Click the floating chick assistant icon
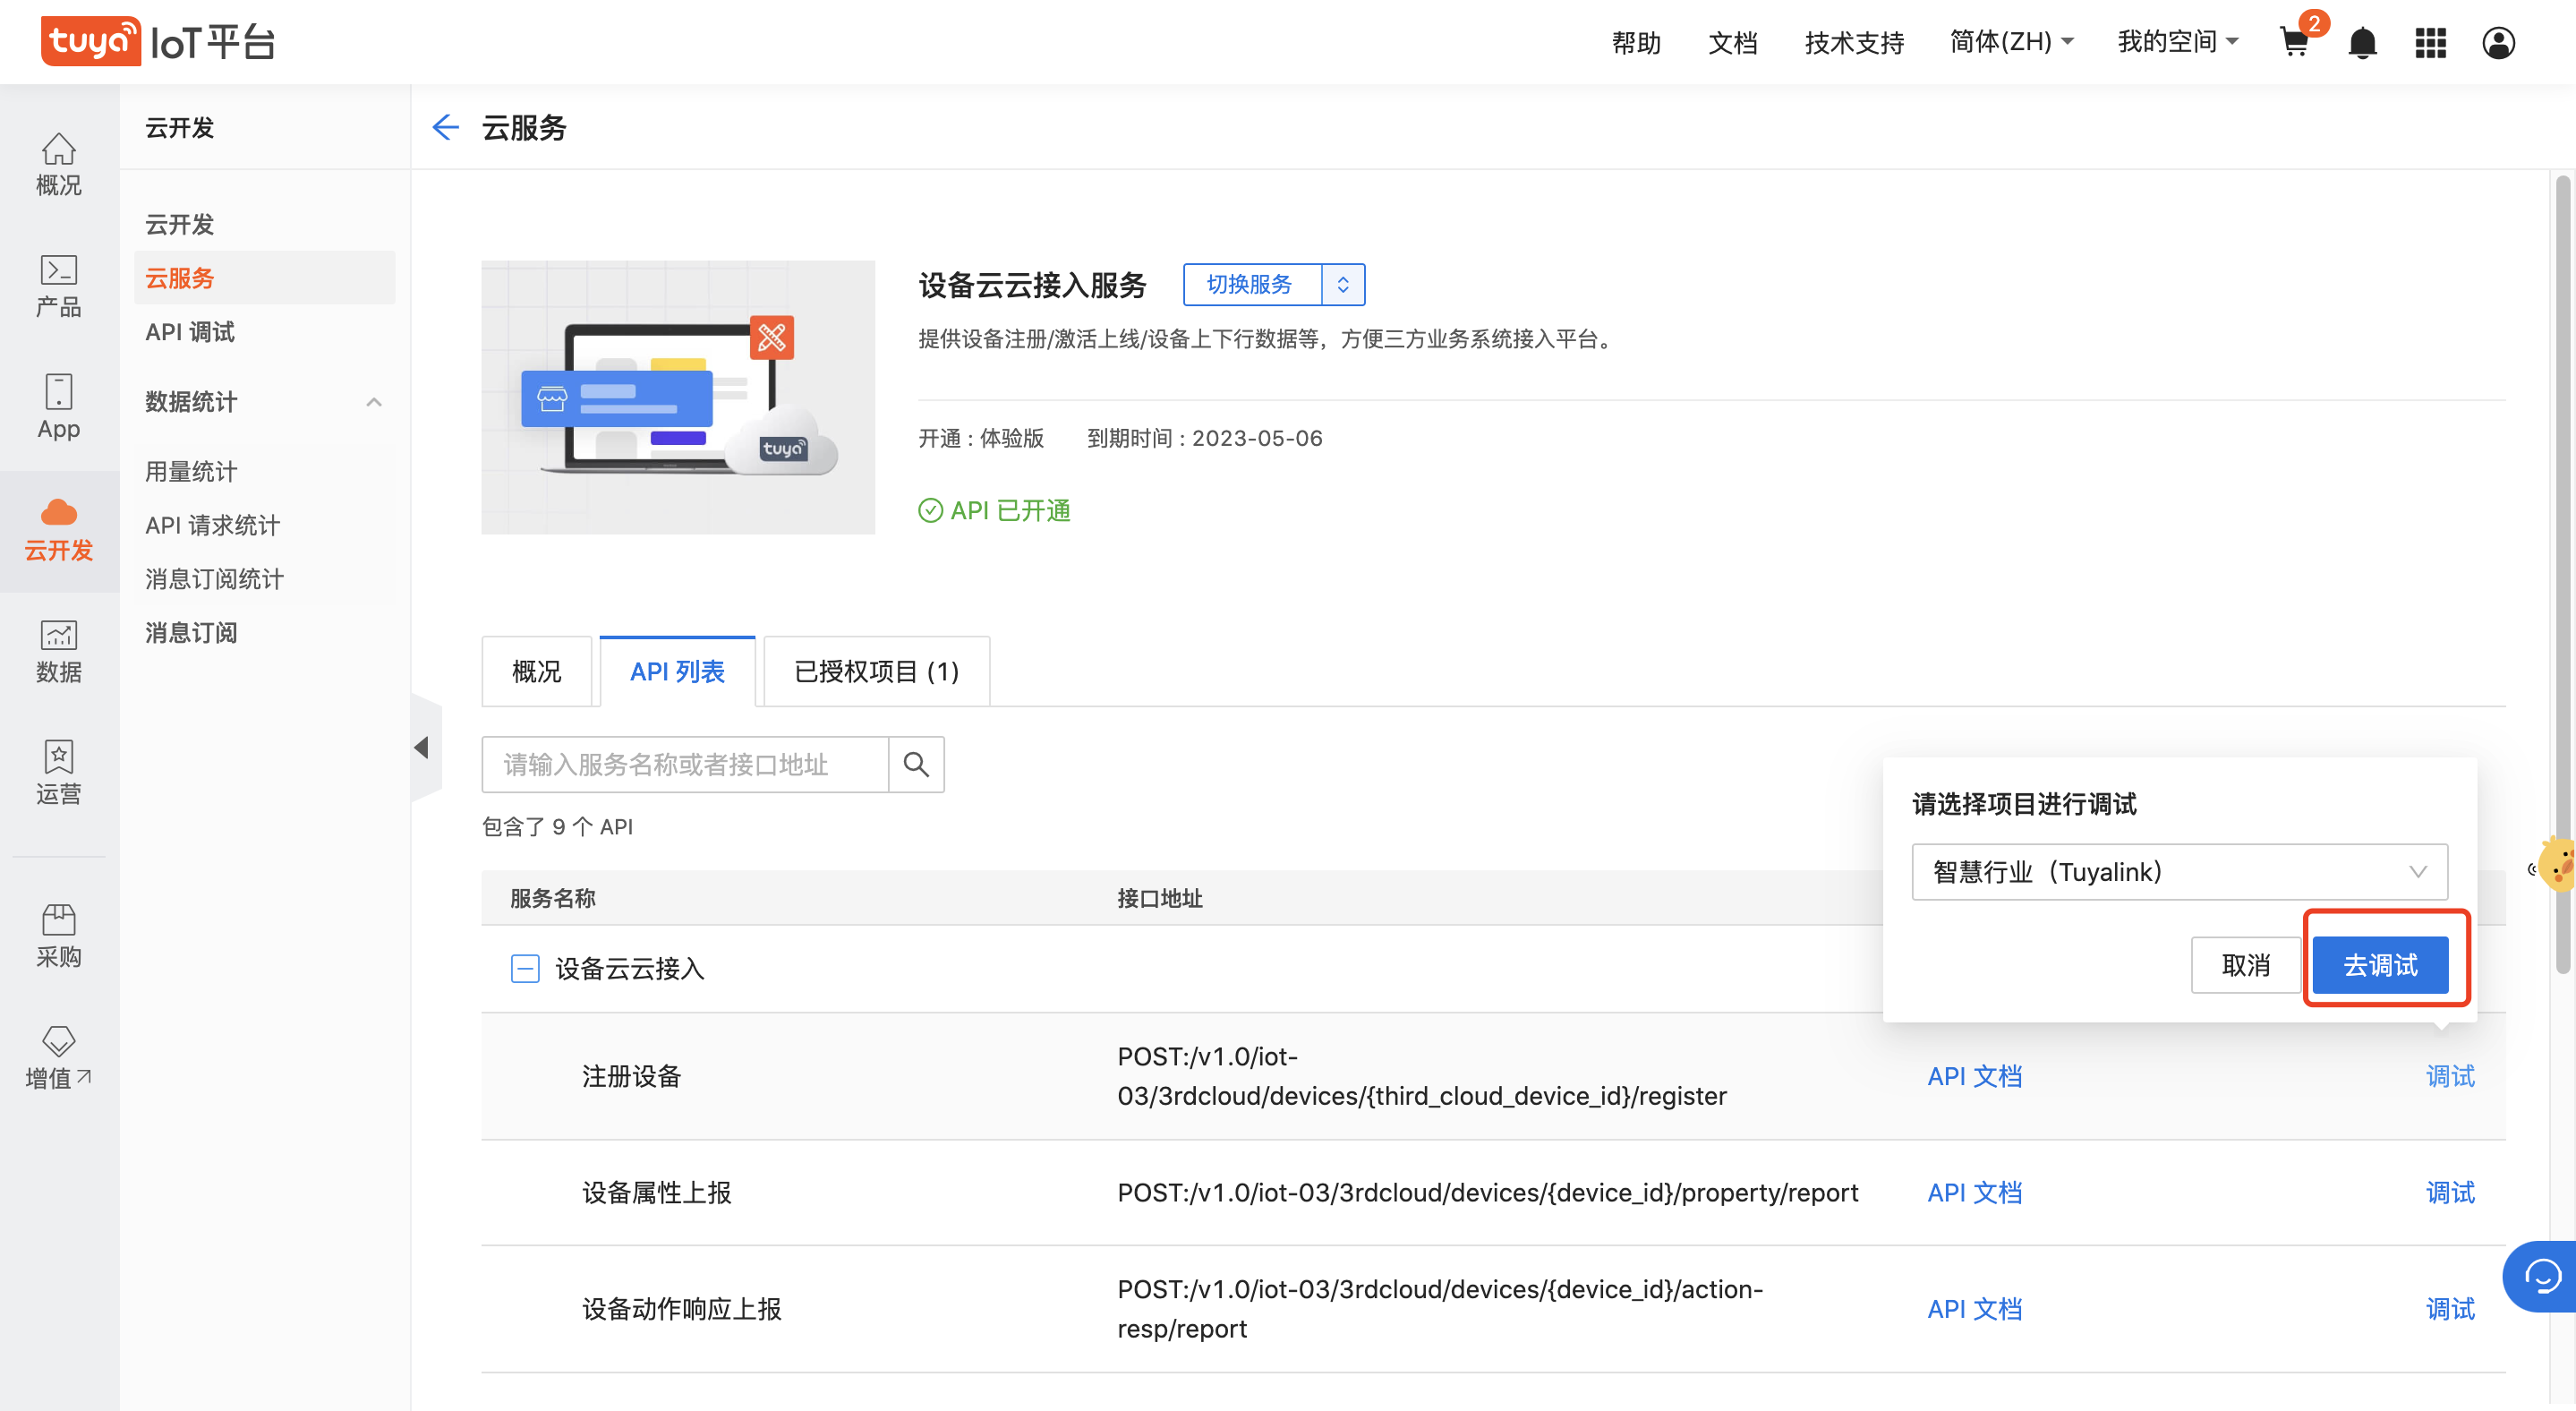2576x1411 pixels. click(x=2557, y=865)
